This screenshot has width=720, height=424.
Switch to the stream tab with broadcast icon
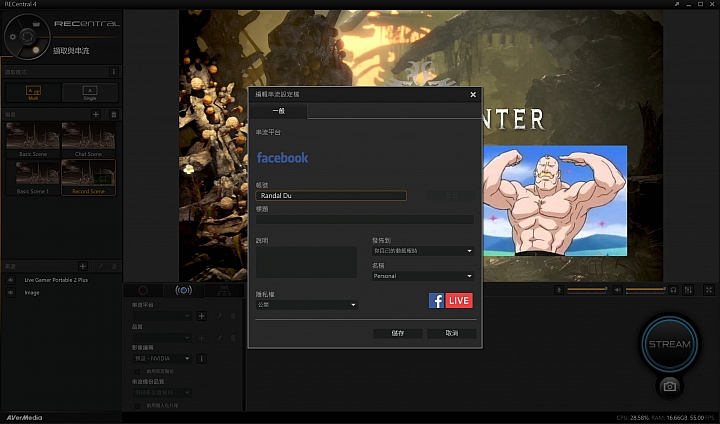pos(183,290)
